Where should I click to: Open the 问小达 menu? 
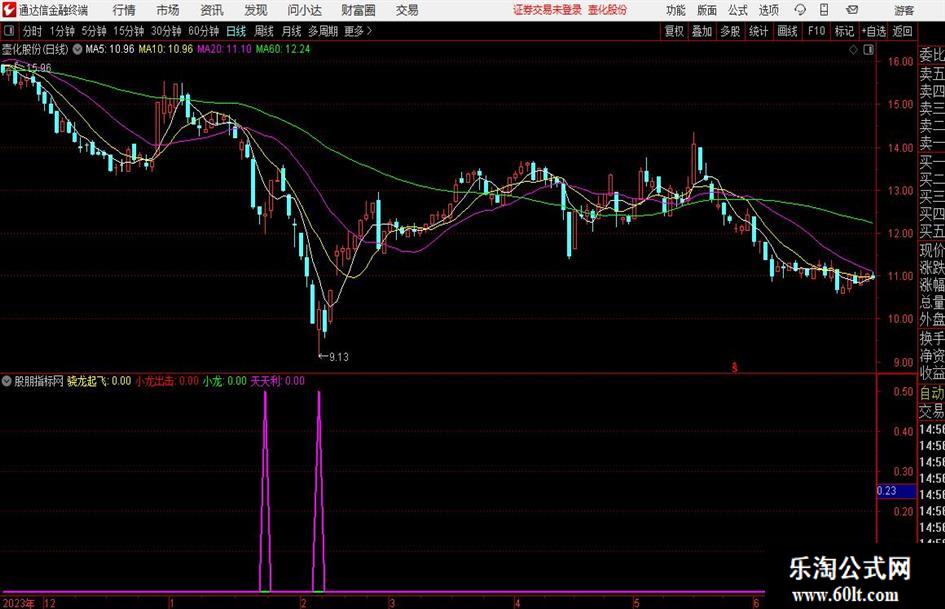point(304,10)
